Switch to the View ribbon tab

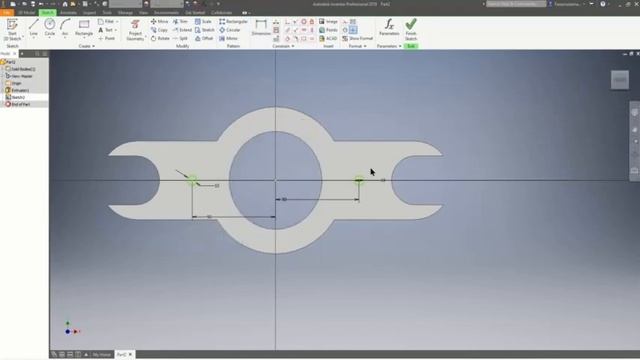pyautogui.click(x=143, y=13)
